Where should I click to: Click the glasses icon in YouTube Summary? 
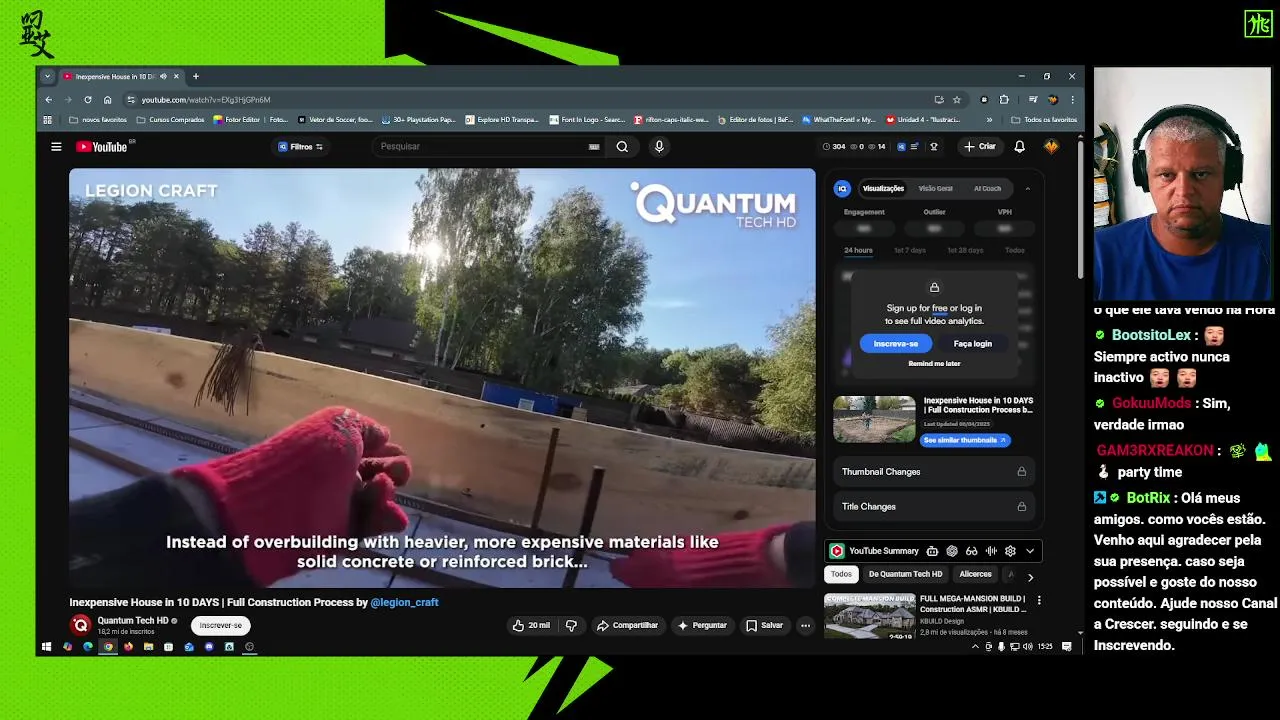(x=971, y=551)
